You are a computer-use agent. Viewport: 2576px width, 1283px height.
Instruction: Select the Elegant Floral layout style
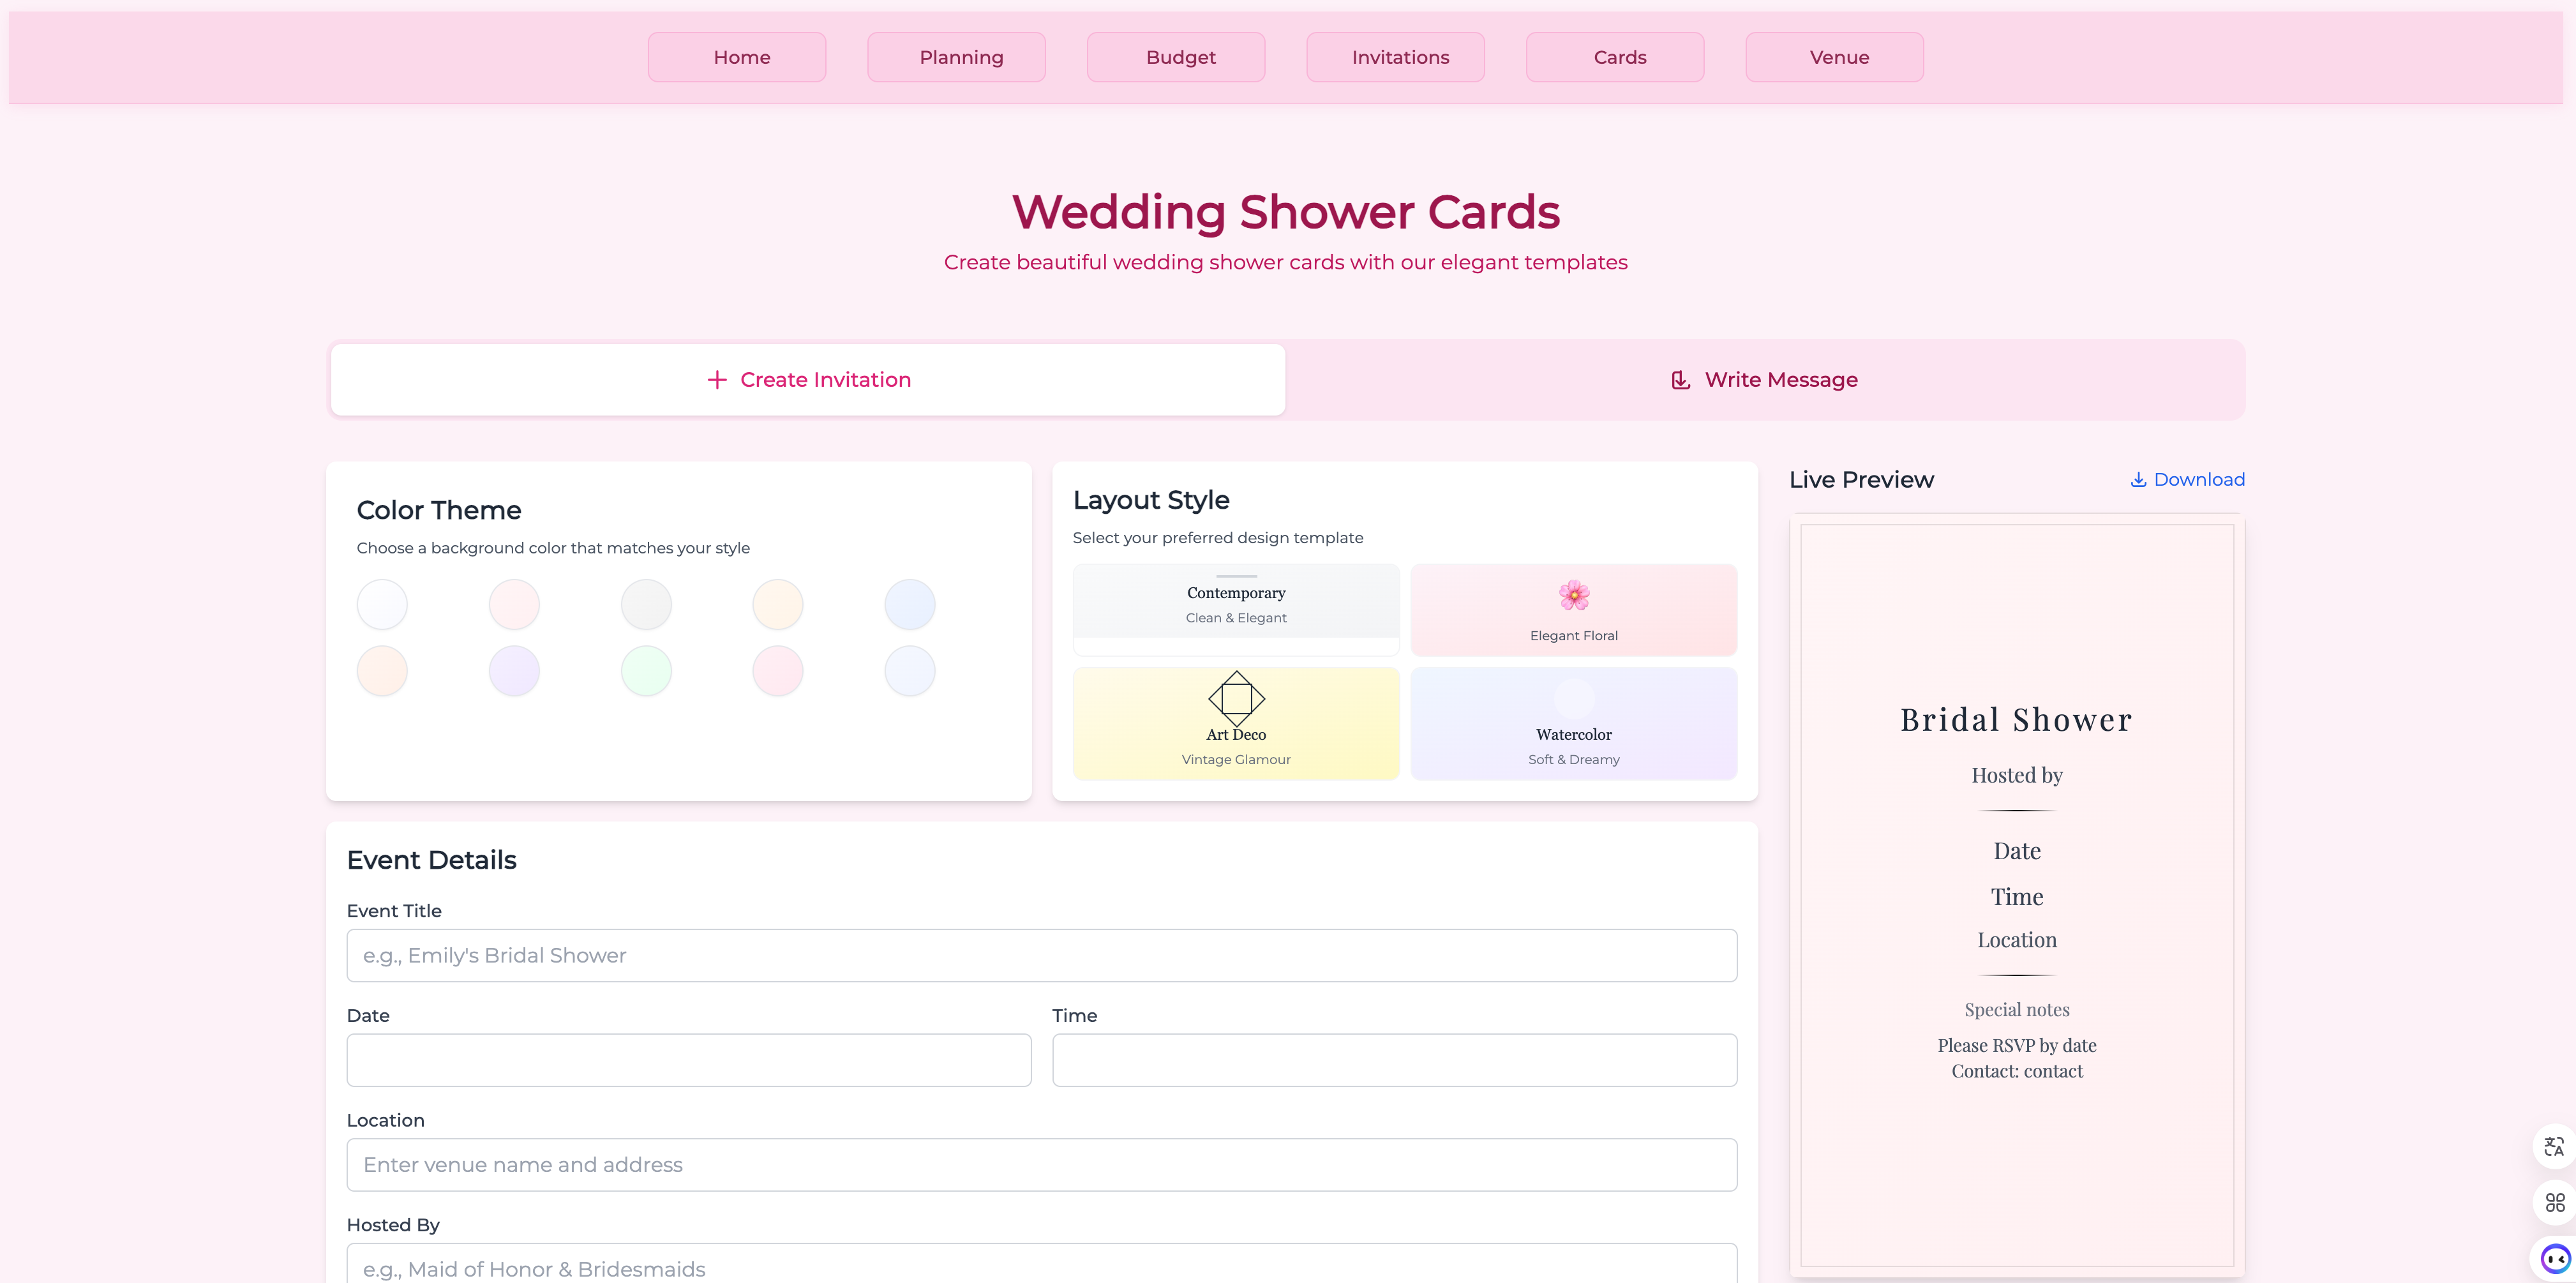coord(1573,609)
